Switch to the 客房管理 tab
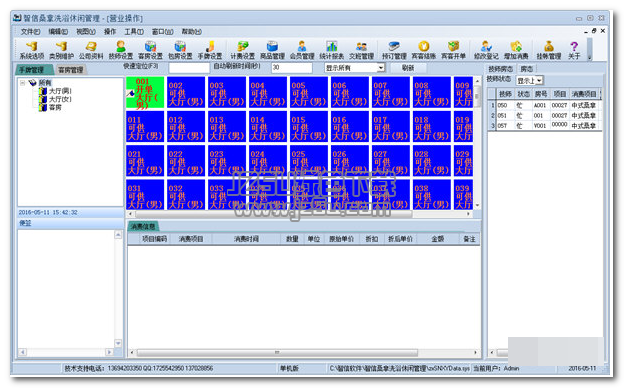Screen dimensions: 624x388 click(70, 70)
